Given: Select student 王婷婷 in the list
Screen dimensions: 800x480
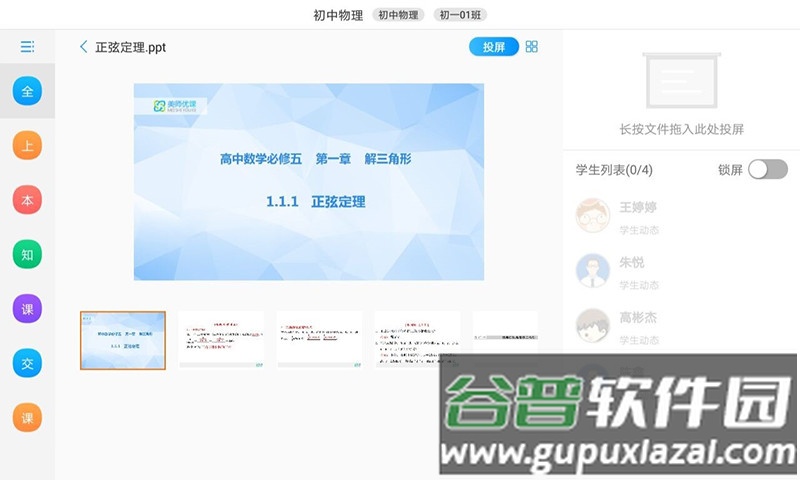Looking at the screenshot, I should [x=640, y=216].
